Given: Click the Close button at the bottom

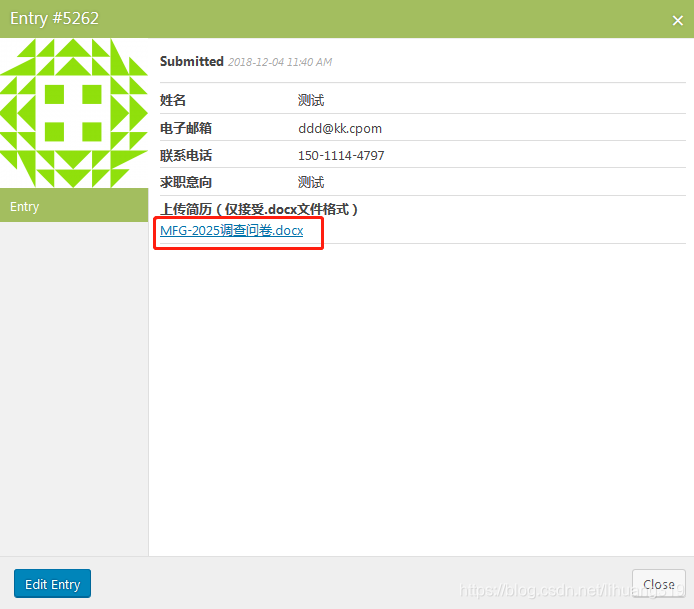Looking at the screenshot, I should point(659,584).
